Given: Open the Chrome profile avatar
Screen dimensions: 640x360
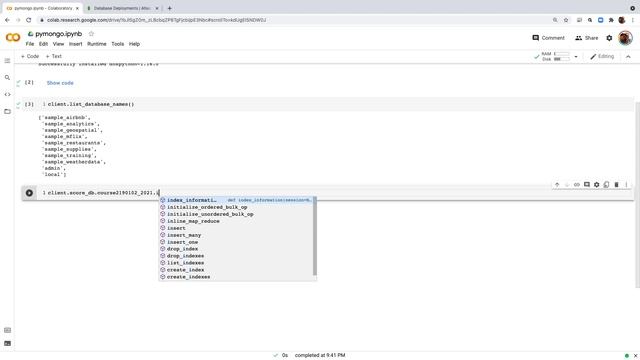Looking at the screenshot, I should coord(622,20).
